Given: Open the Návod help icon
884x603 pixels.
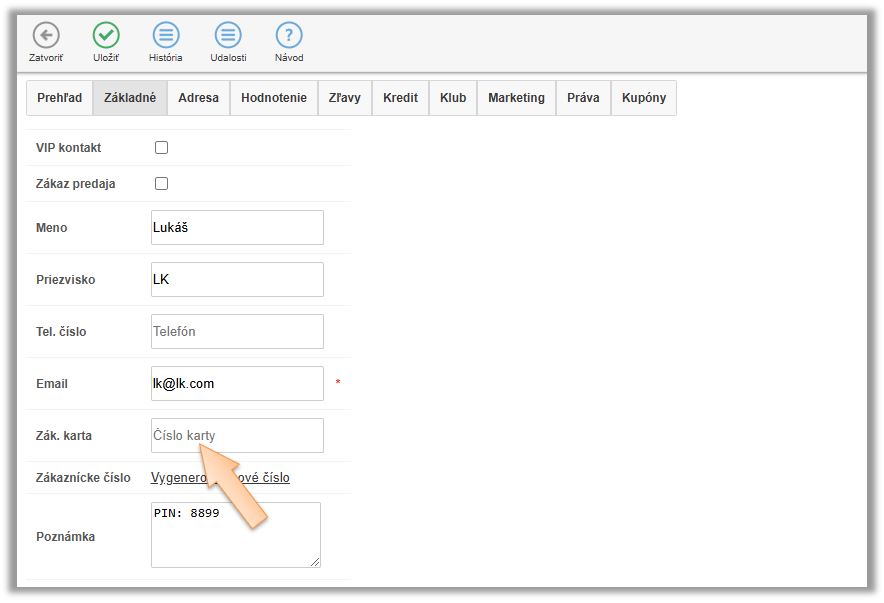Looking at the screenshot, I should coord(289,36).
